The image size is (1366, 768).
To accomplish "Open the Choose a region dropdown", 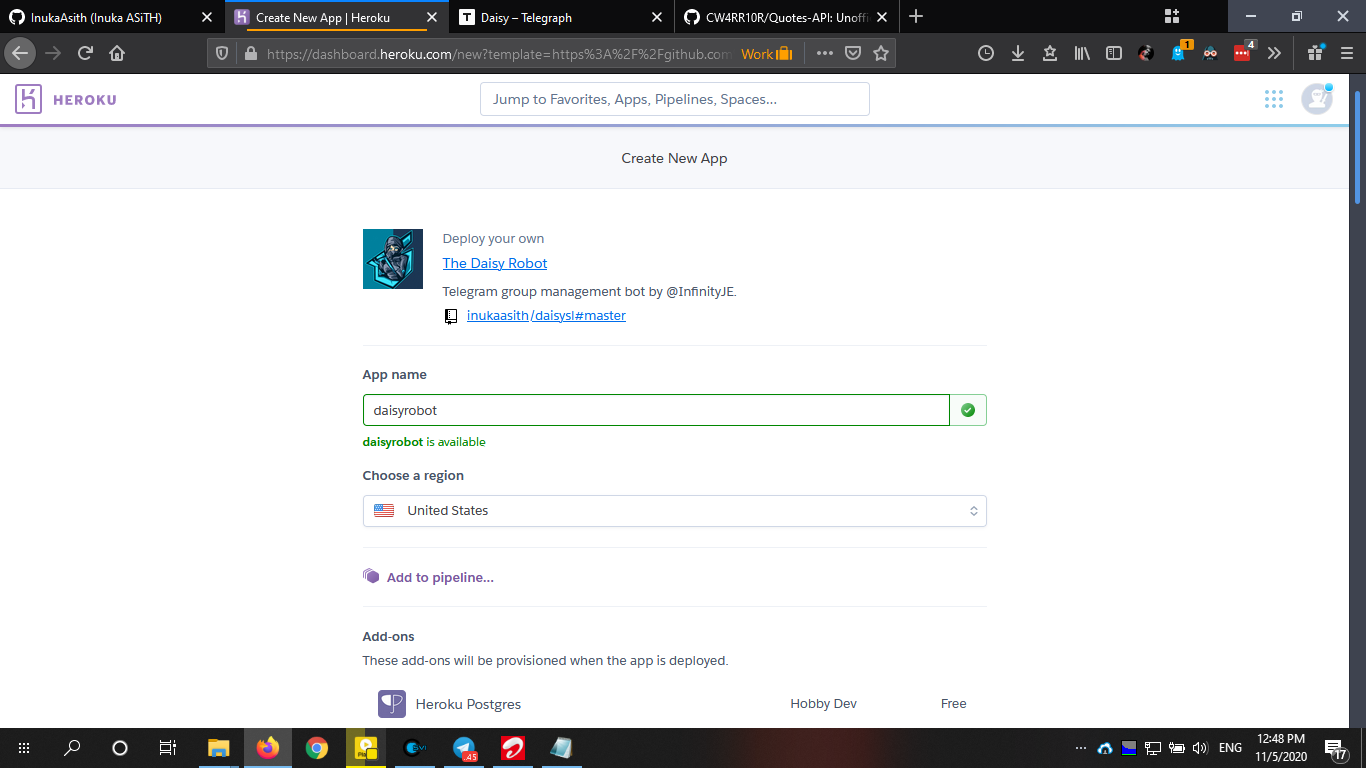I will [x=675, y=511].
